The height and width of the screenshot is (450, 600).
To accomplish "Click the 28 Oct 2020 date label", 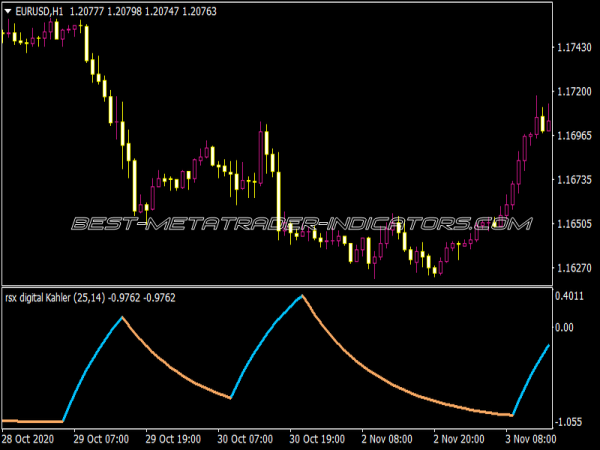I will (x=30, y=439).
